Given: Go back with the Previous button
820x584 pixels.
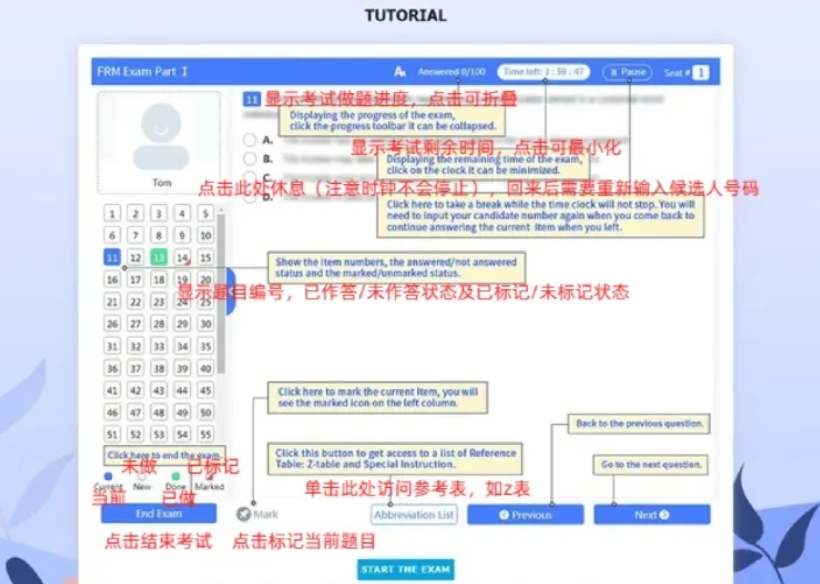Looking at the screenshot, I should [525, 514].
